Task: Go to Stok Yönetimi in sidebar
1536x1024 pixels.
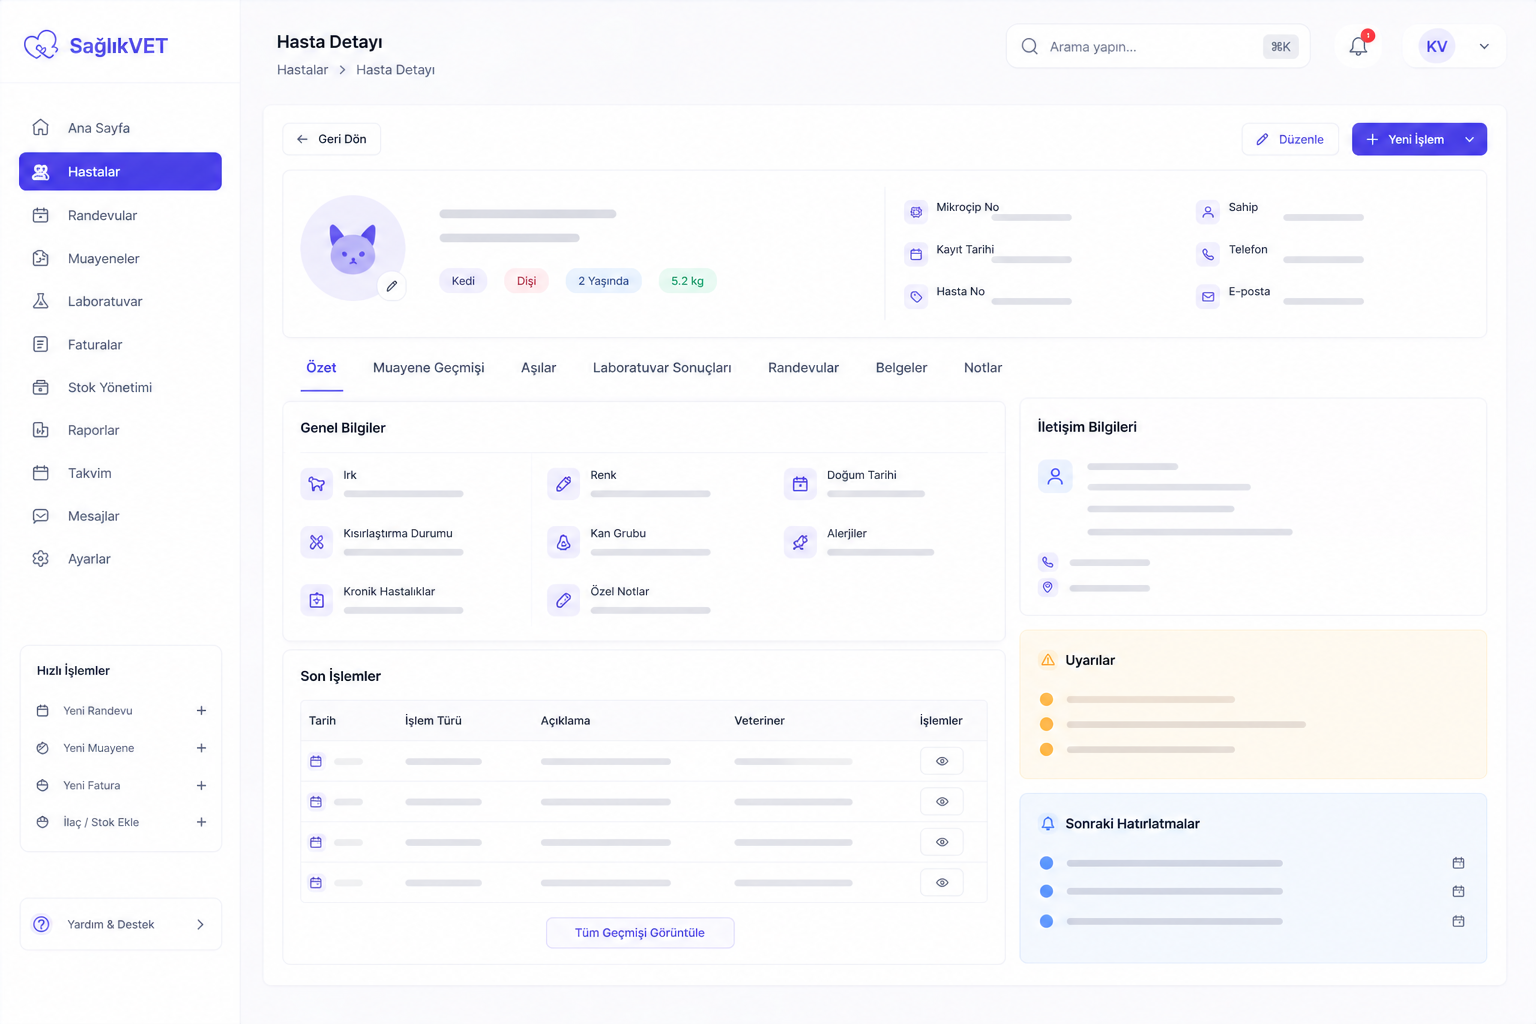Action: 109,387
